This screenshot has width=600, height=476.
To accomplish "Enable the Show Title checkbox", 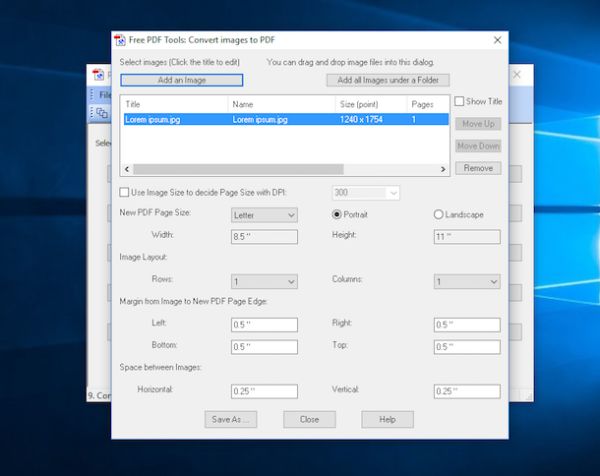I will click(x=459, y=102).
